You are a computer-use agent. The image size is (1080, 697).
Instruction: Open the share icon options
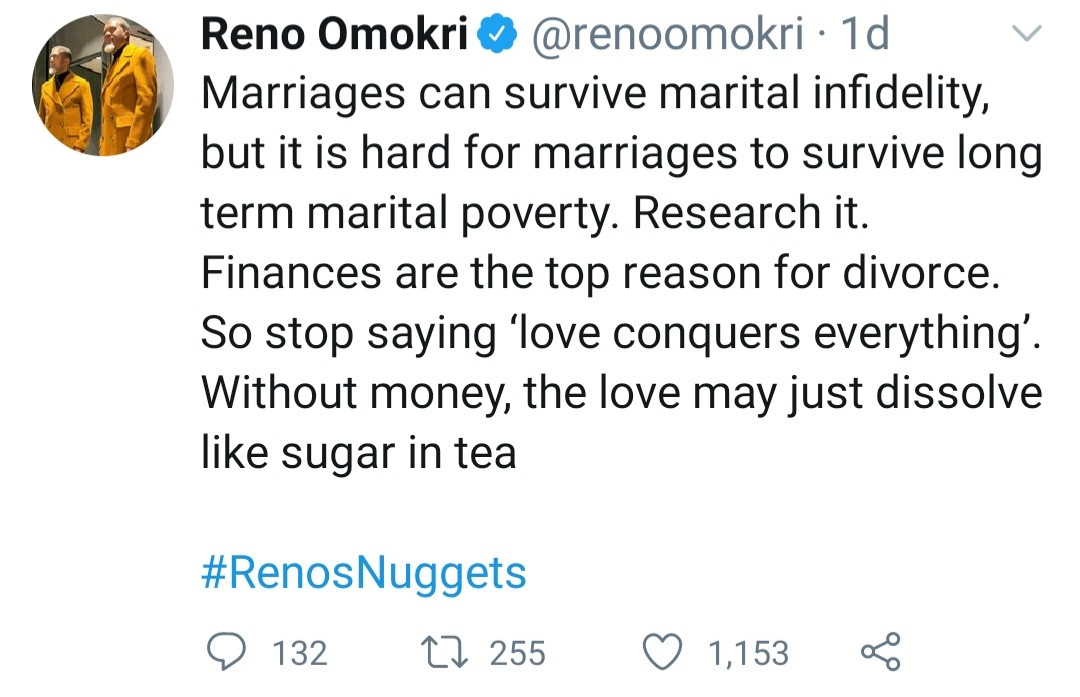pos(880,652)
